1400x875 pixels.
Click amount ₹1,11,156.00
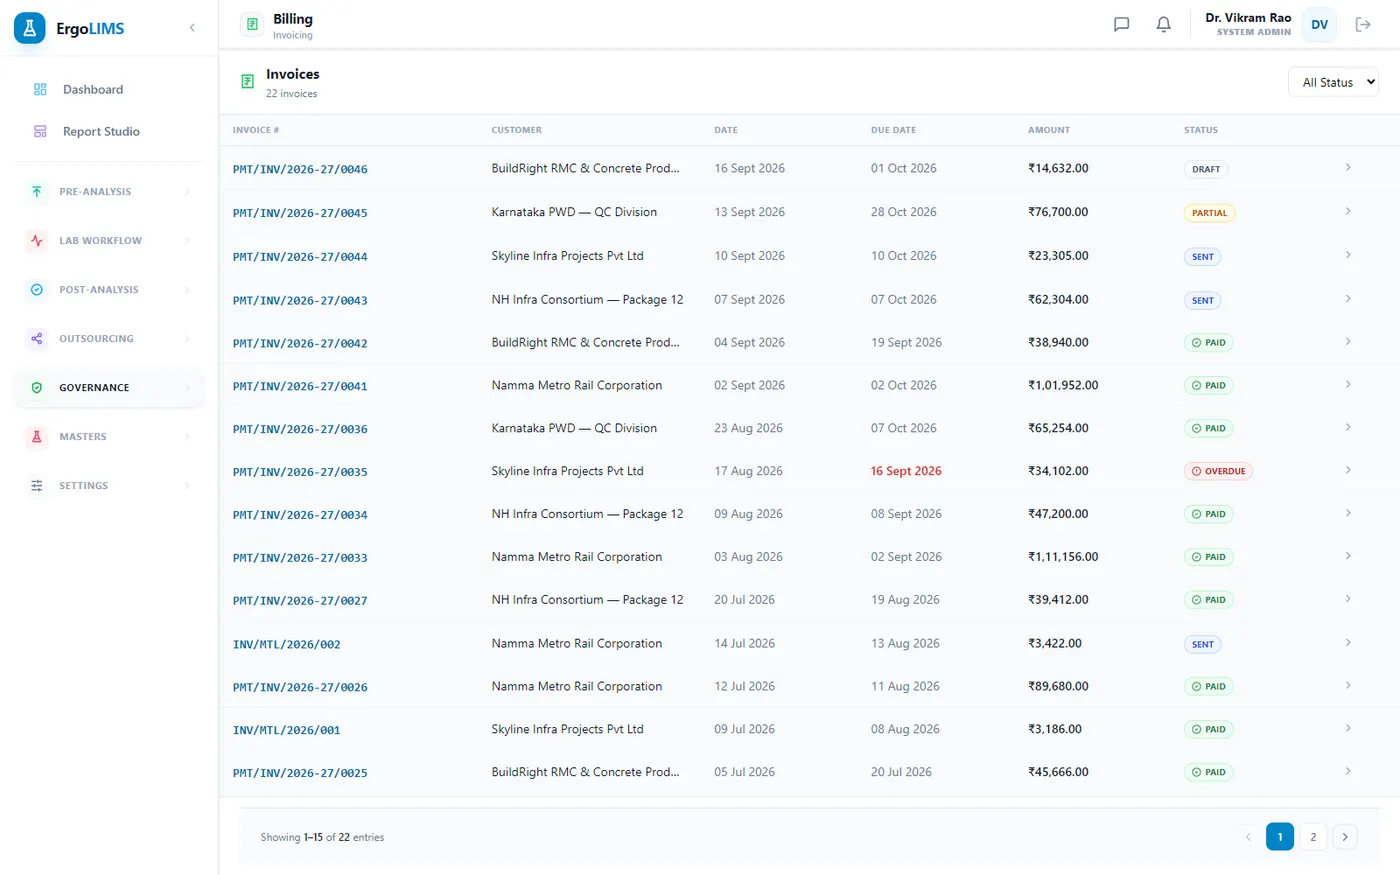tap(1063, 557)
